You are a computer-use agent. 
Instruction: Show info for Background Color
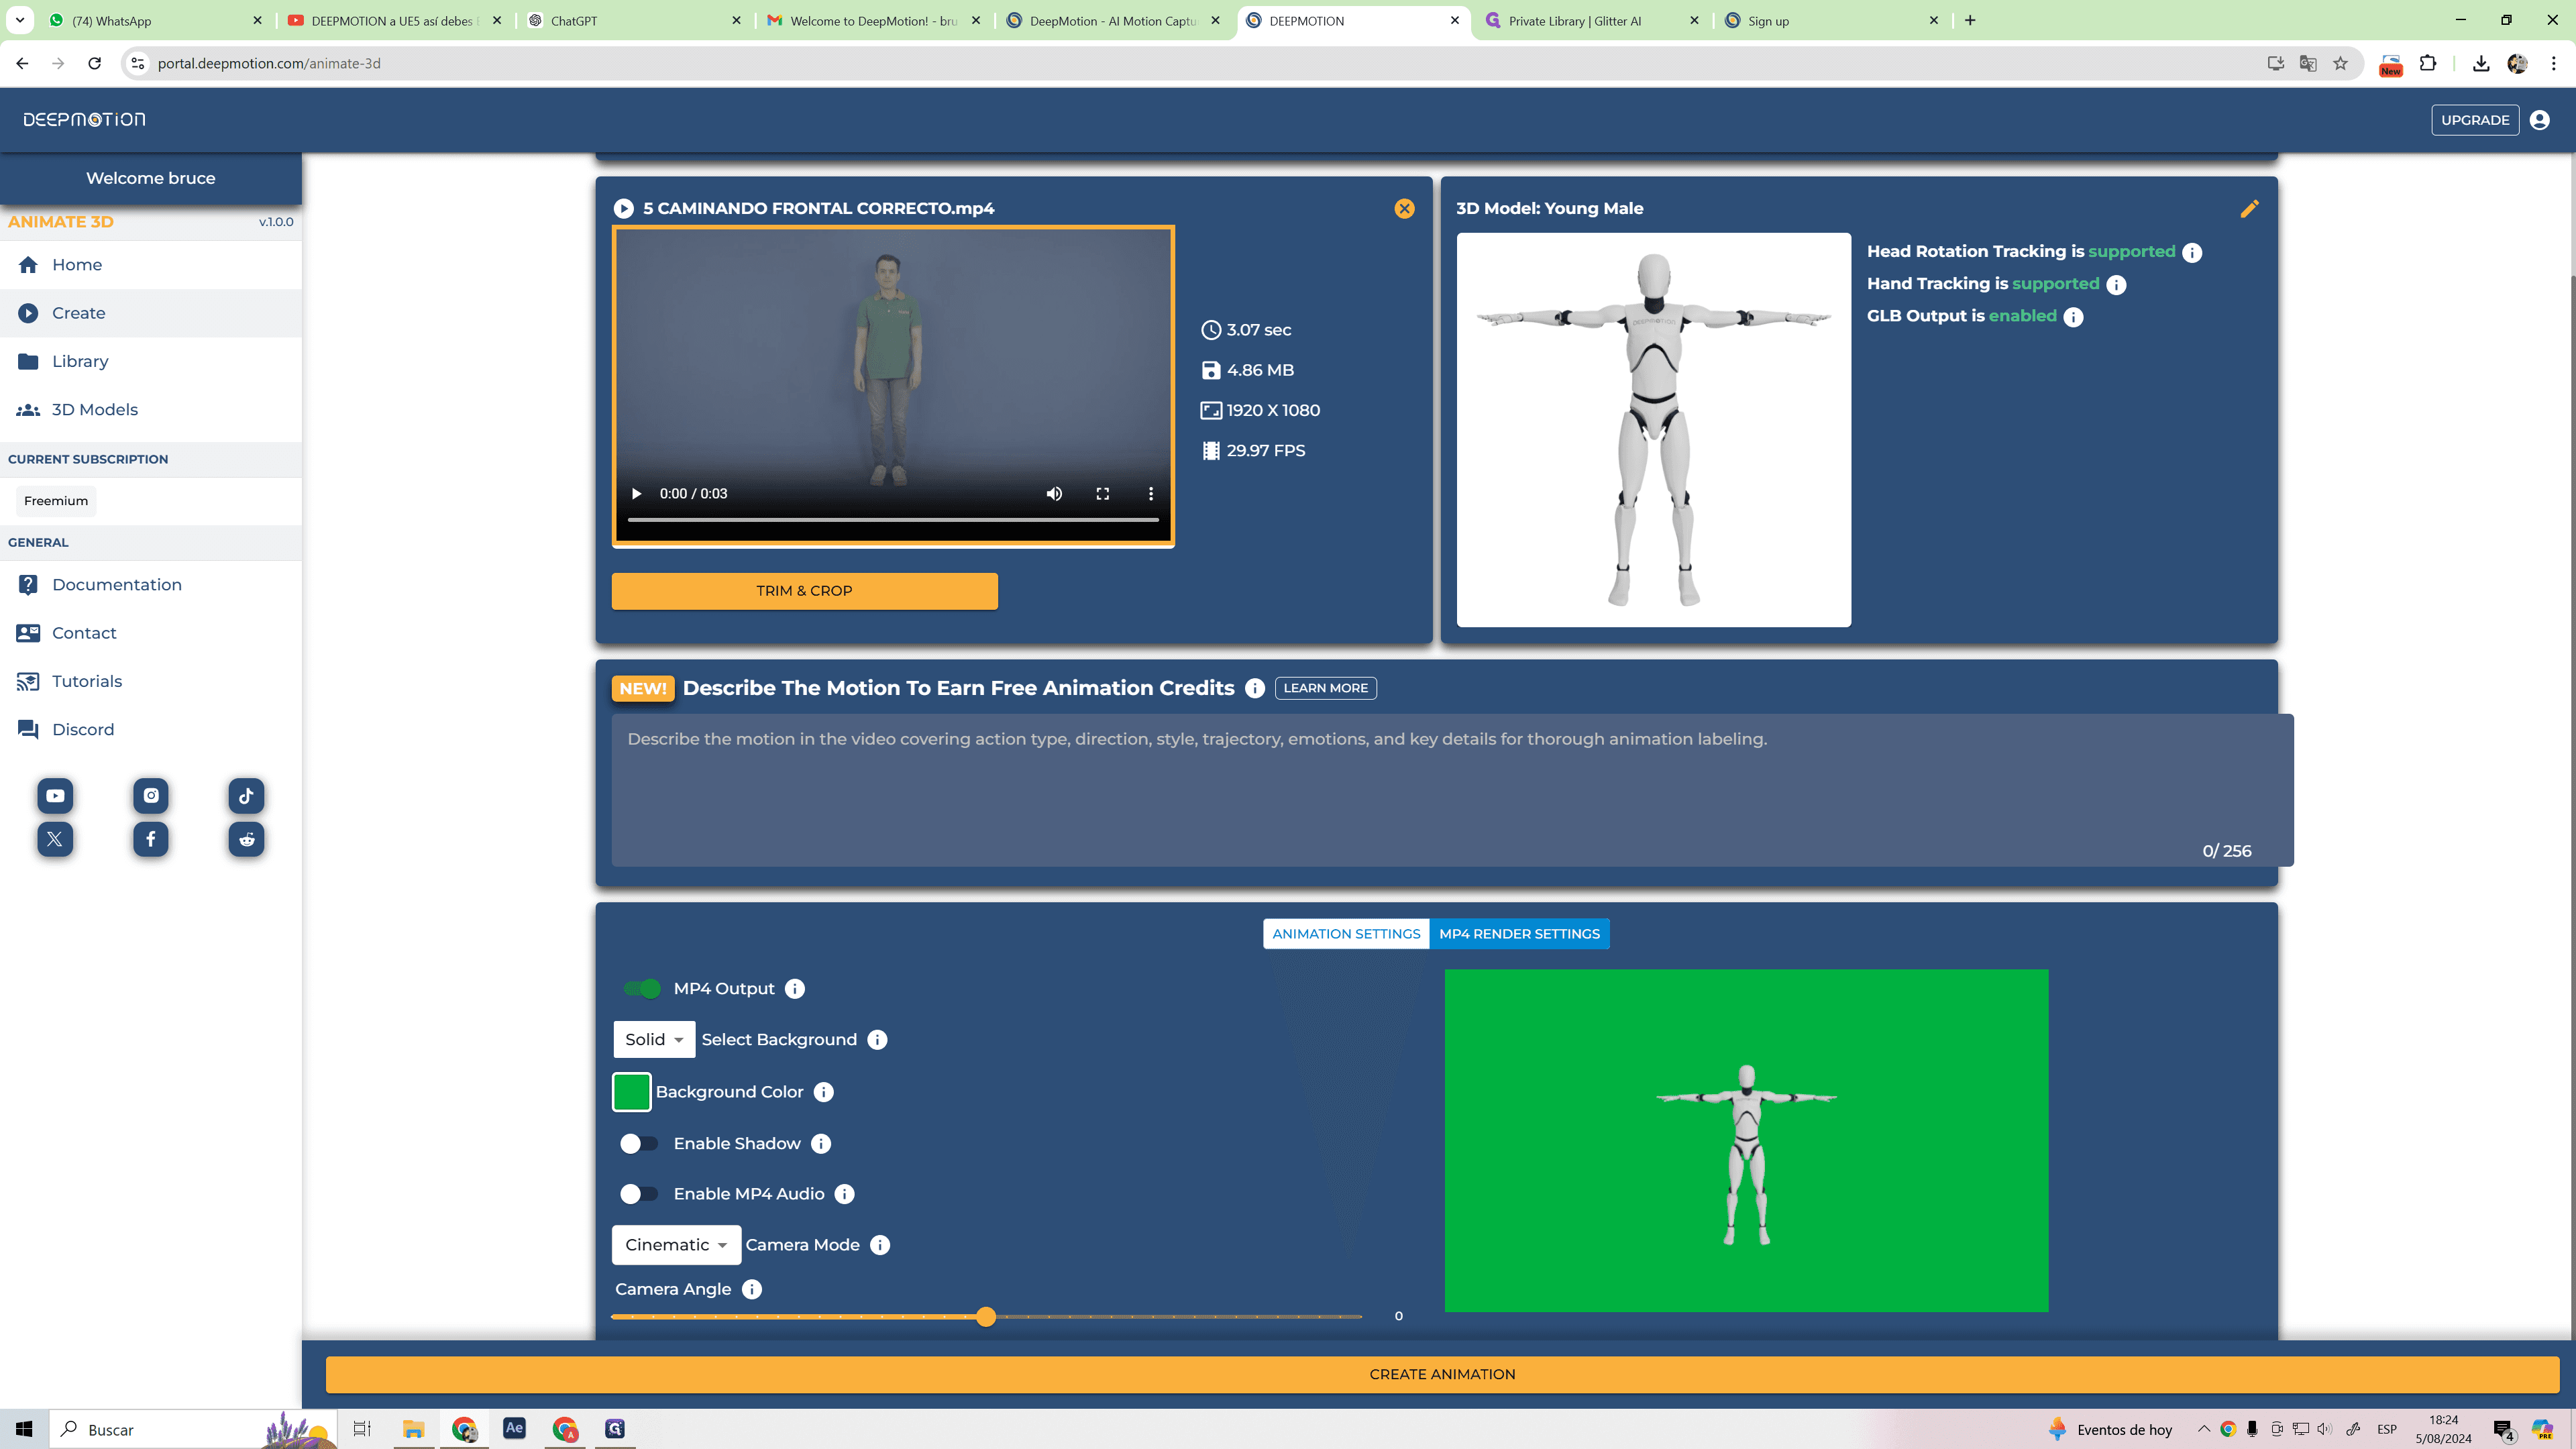[824, 1092]
